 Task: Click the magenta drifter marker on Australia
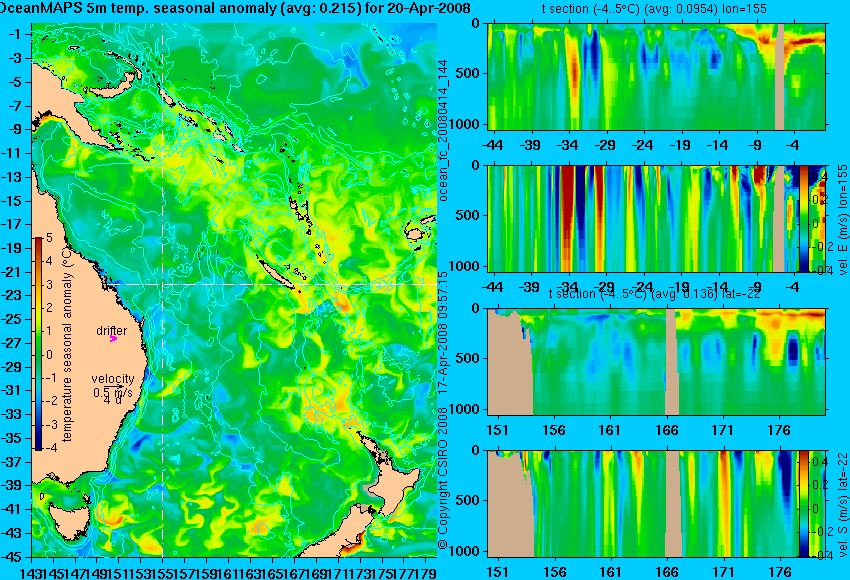pyautogui.click(x=113, y=339)
